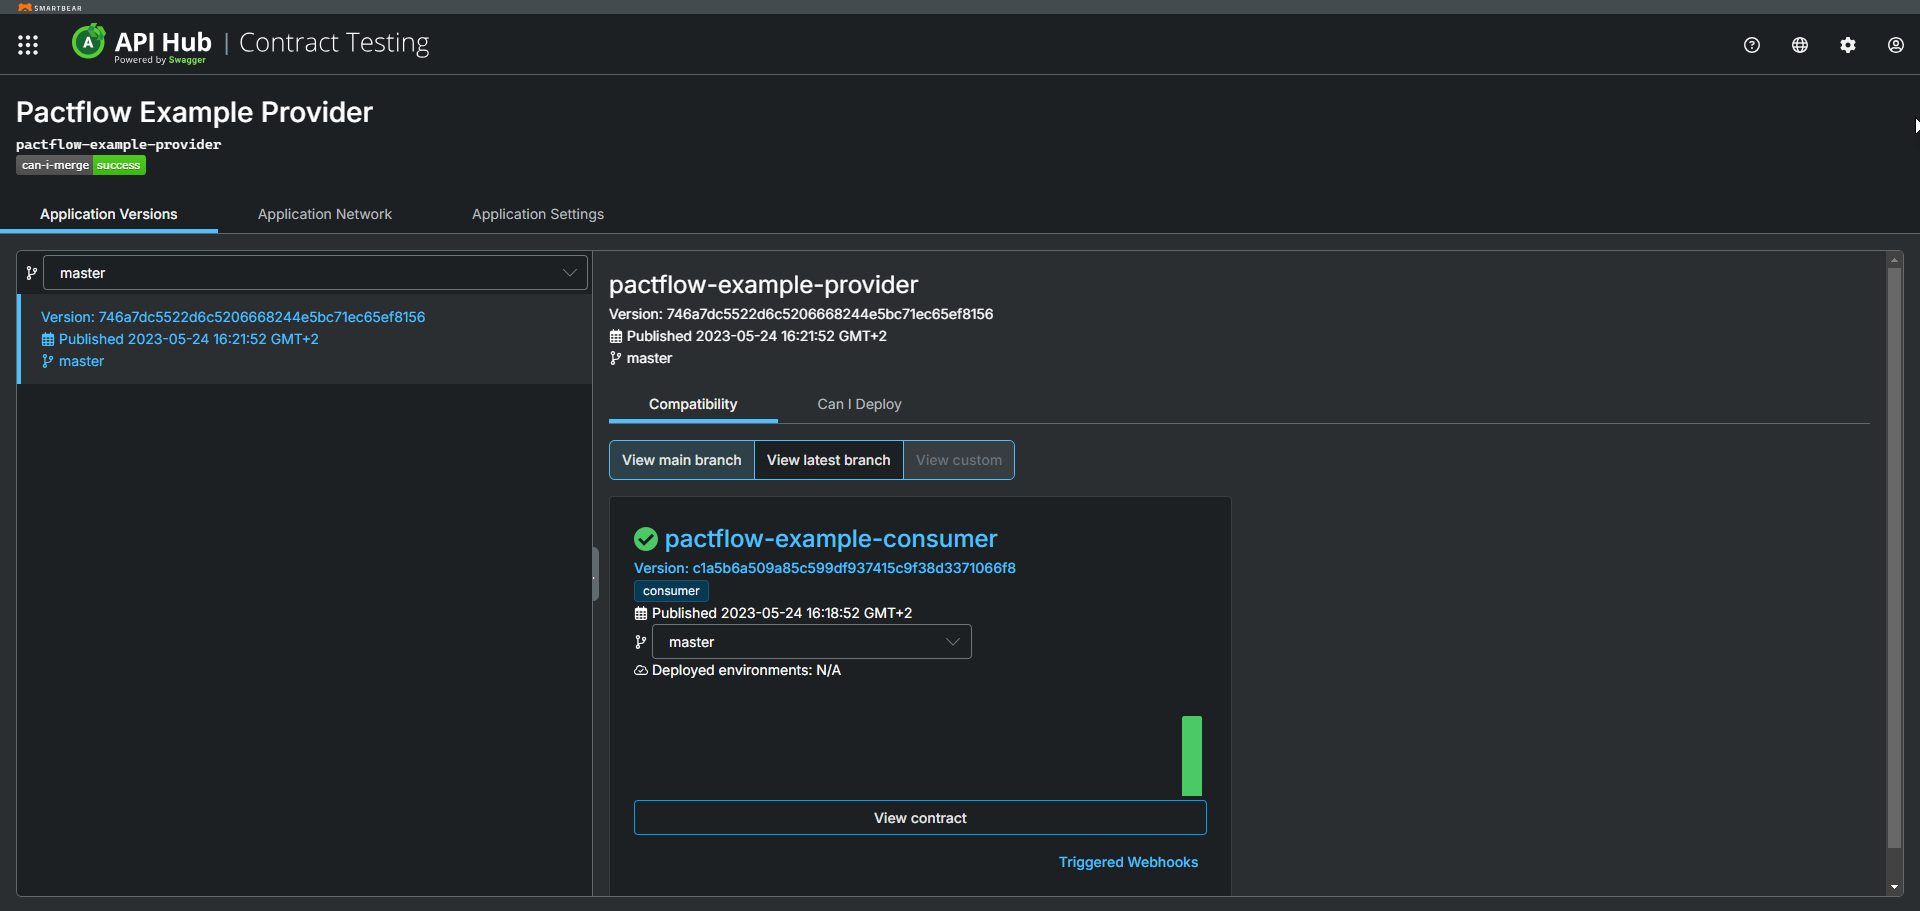Open the user profile icon
This screenshot has width=1920, height=911.
[x=1896, y=45]
